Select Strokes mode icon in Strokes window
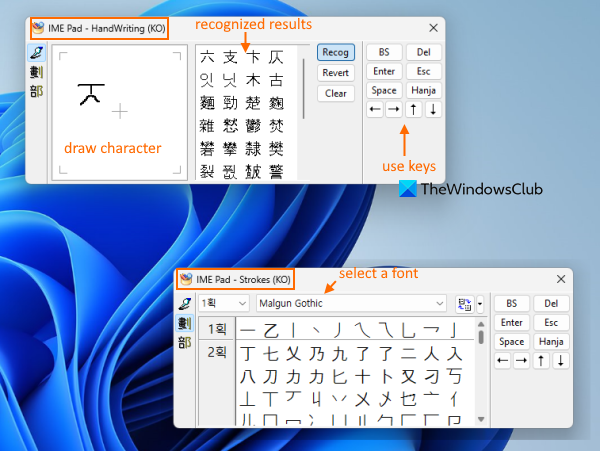This screenshot has width=600, height=451. [185, 323]
